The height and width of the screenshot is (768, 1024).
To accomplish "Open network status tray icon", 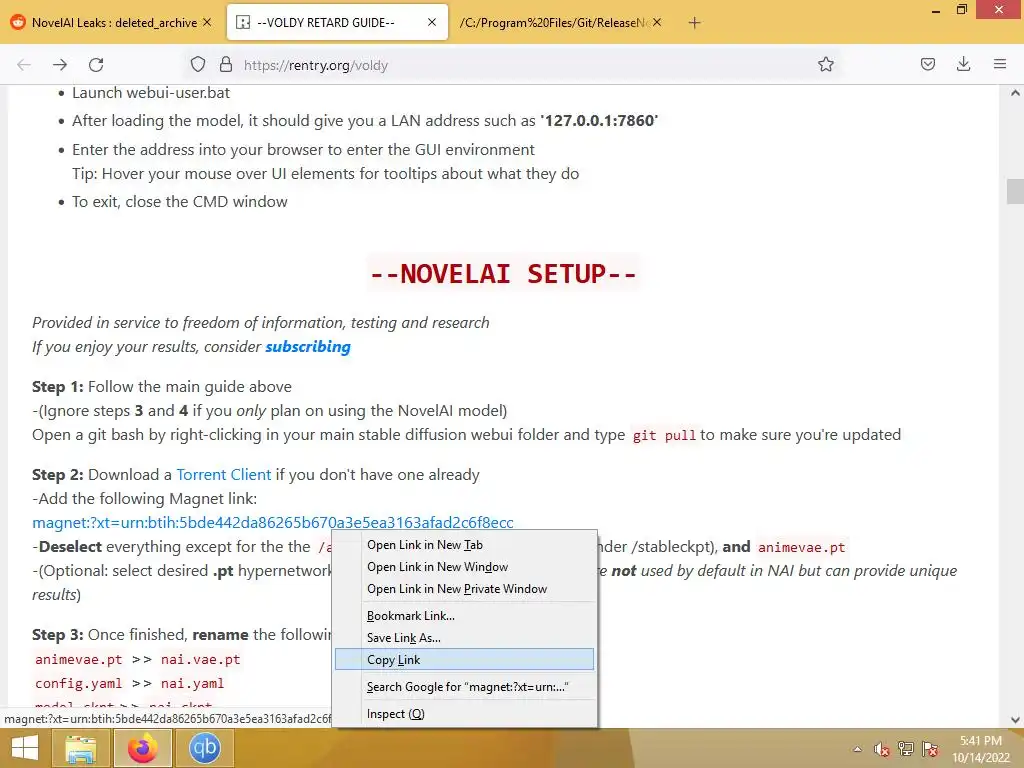I will 906,749.
